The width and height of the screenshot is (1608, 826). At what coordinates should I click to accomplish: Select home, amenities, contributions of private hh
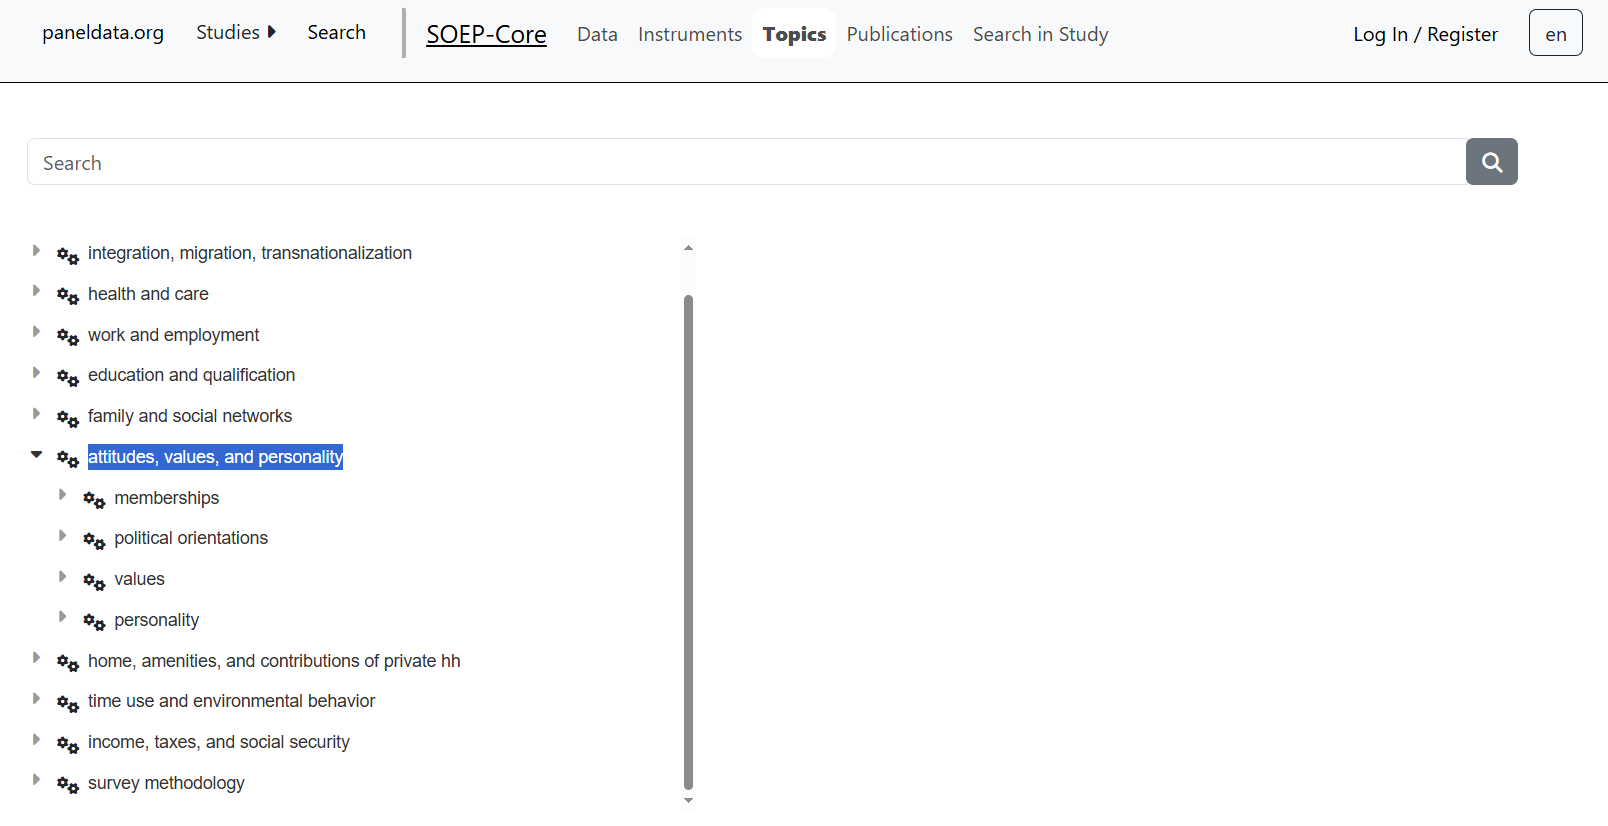tap(274, 661)
